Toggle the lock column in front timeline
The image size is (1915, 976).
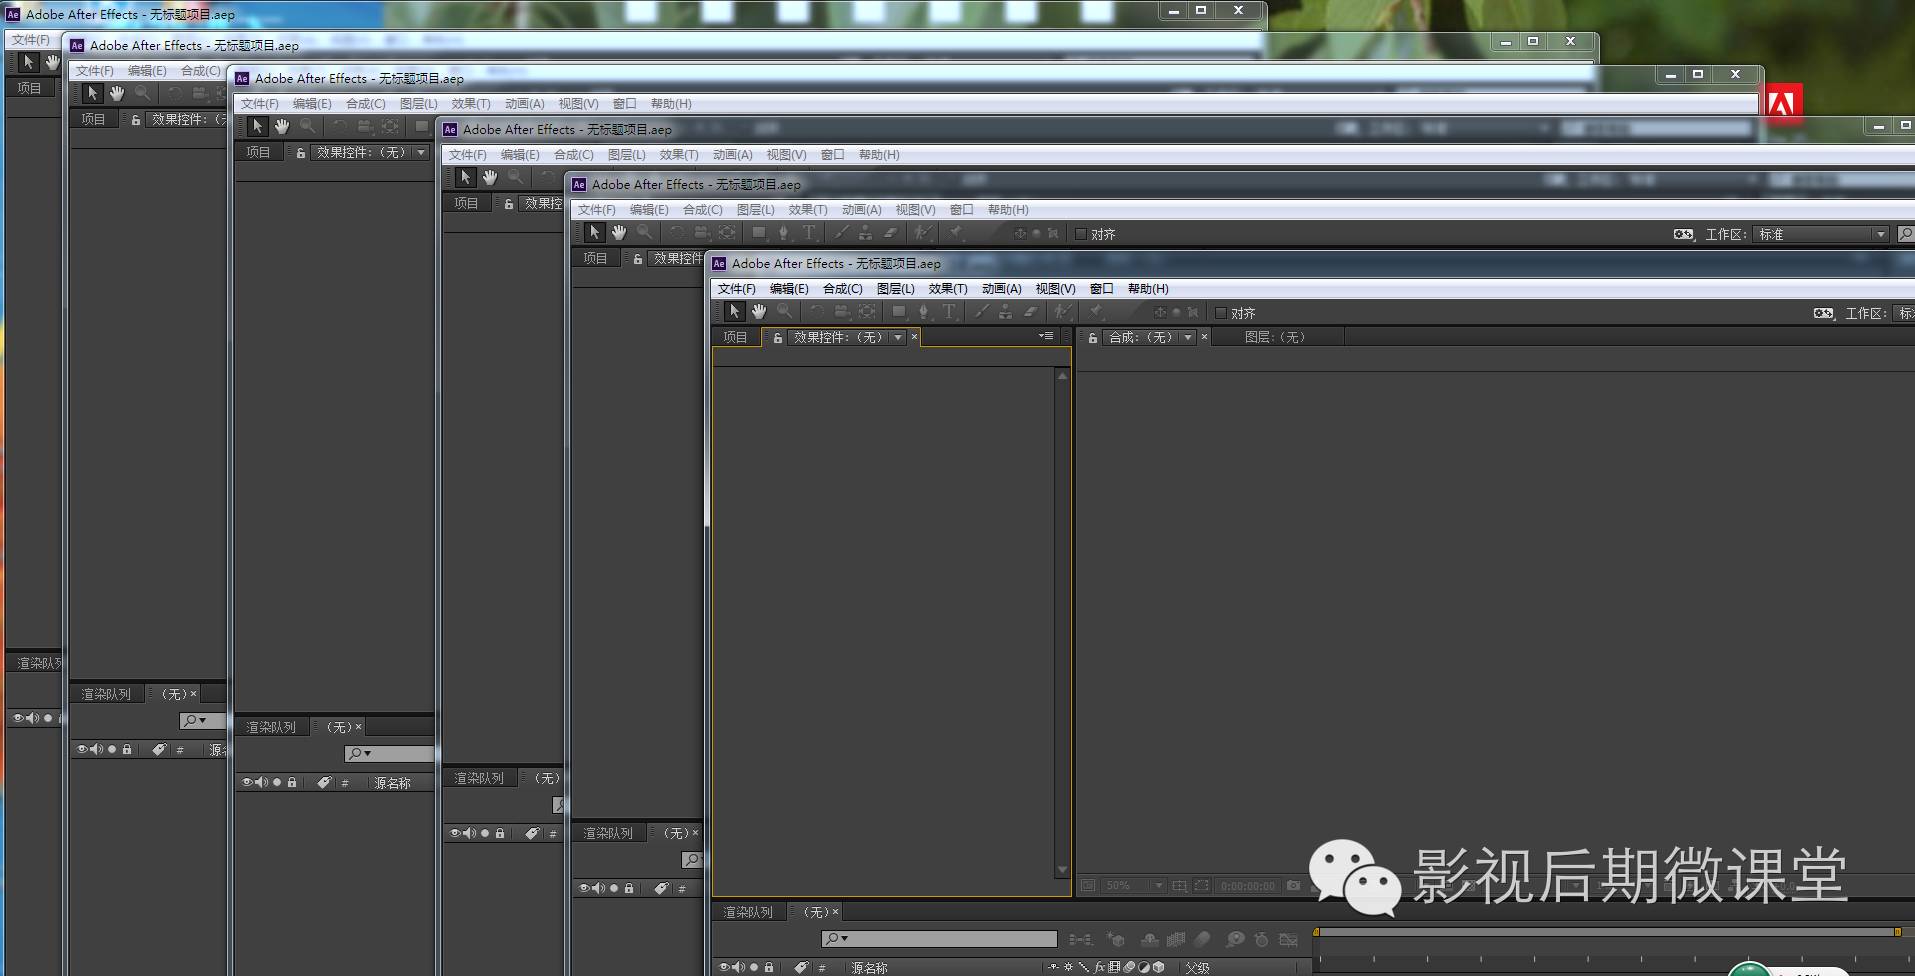click(768, 967)
